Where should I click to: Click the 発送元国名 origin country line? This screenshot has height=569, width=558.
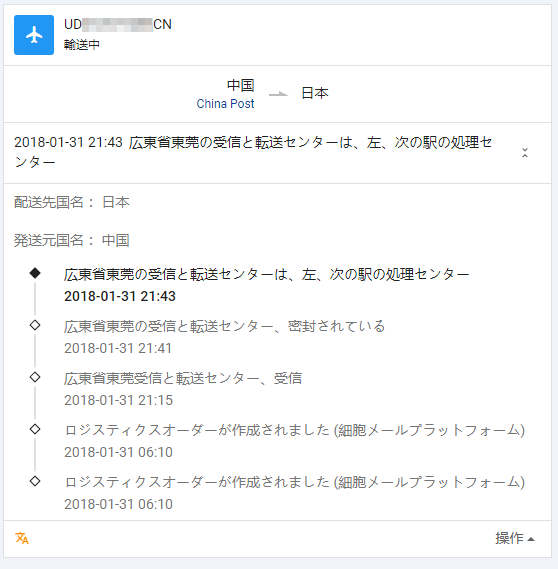click(x=72, y=240)
